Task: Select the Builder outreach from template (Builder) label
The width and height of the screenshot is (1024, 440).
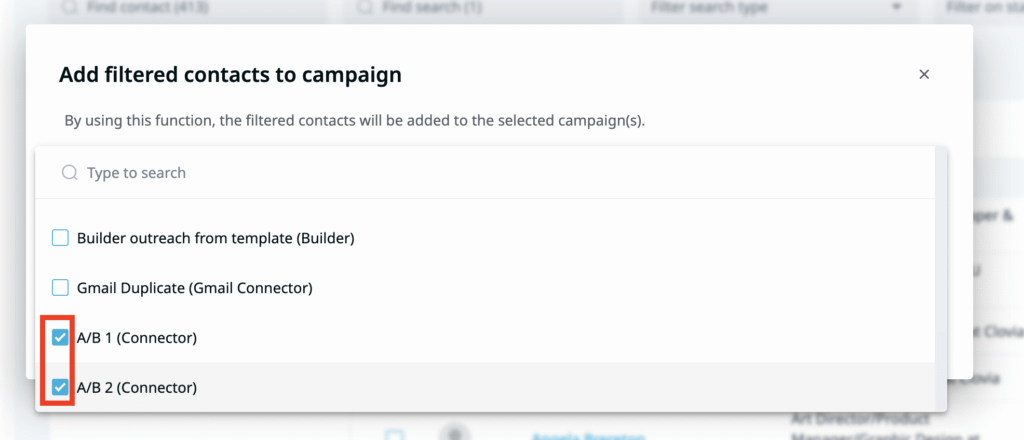Action: 215,238
